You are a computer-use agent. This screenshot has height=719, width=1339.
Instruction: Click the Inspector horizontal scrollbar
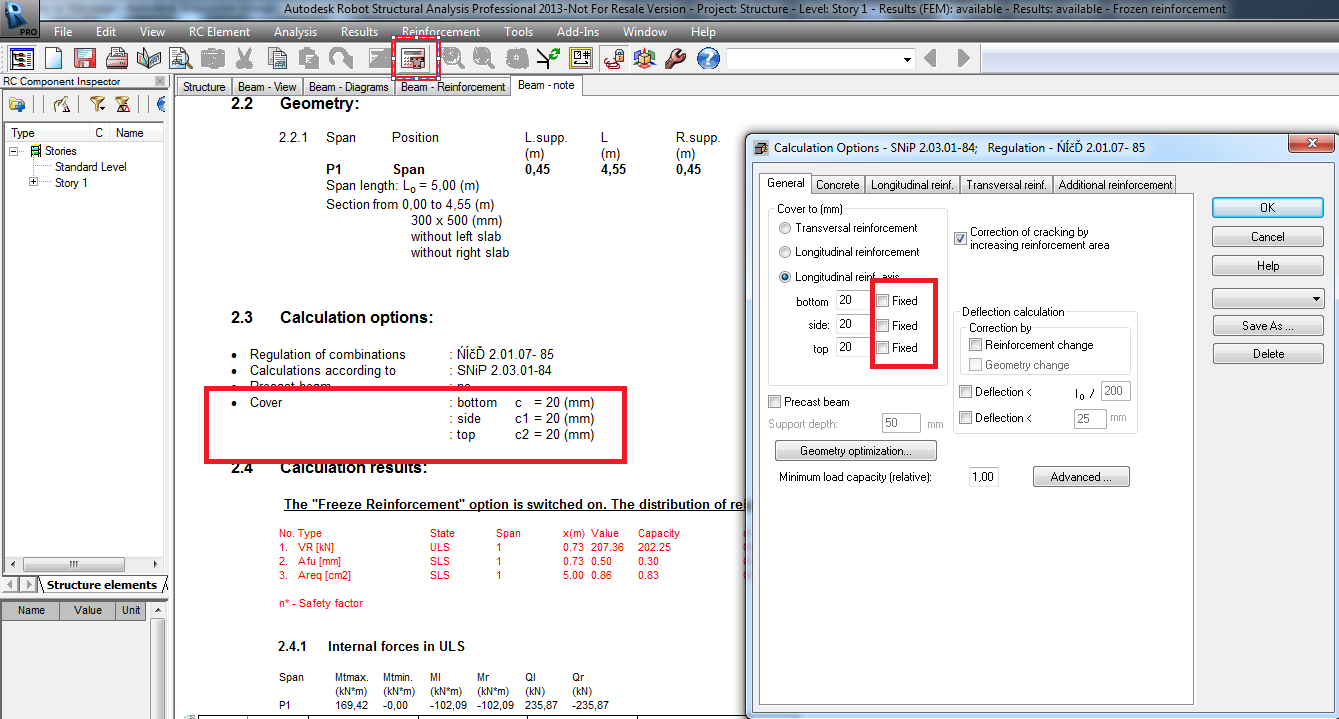coord(84,565)
